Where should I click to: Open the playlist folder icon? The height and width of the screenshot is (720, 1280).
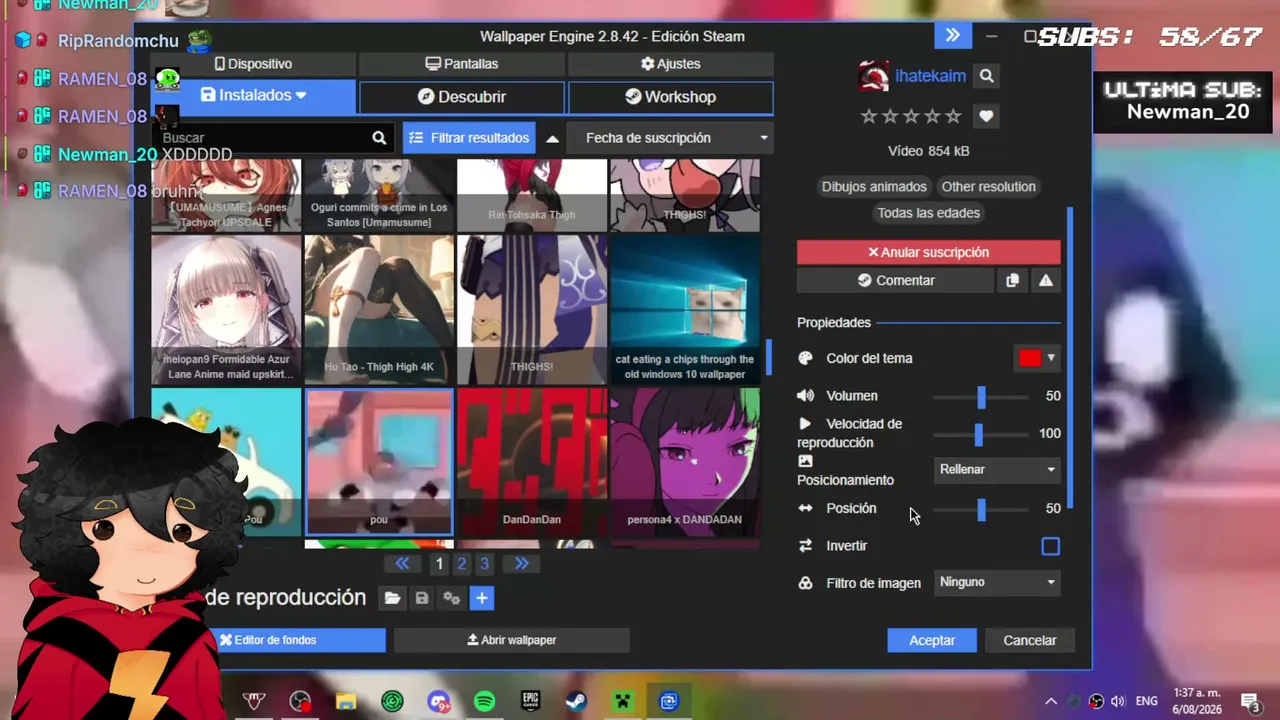coord(392,598)
